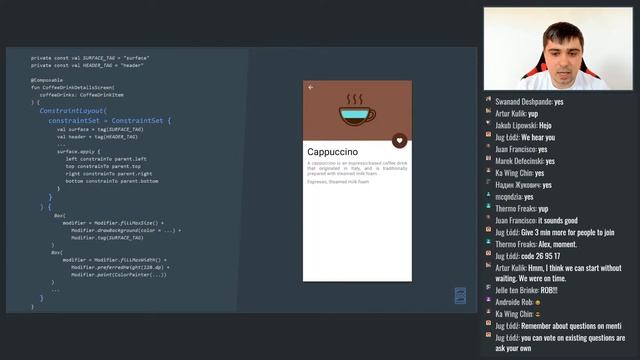Click avatar beside "Alex, moment." message
This screenshot has width=640, height=360.
click(x=488, y=242)
